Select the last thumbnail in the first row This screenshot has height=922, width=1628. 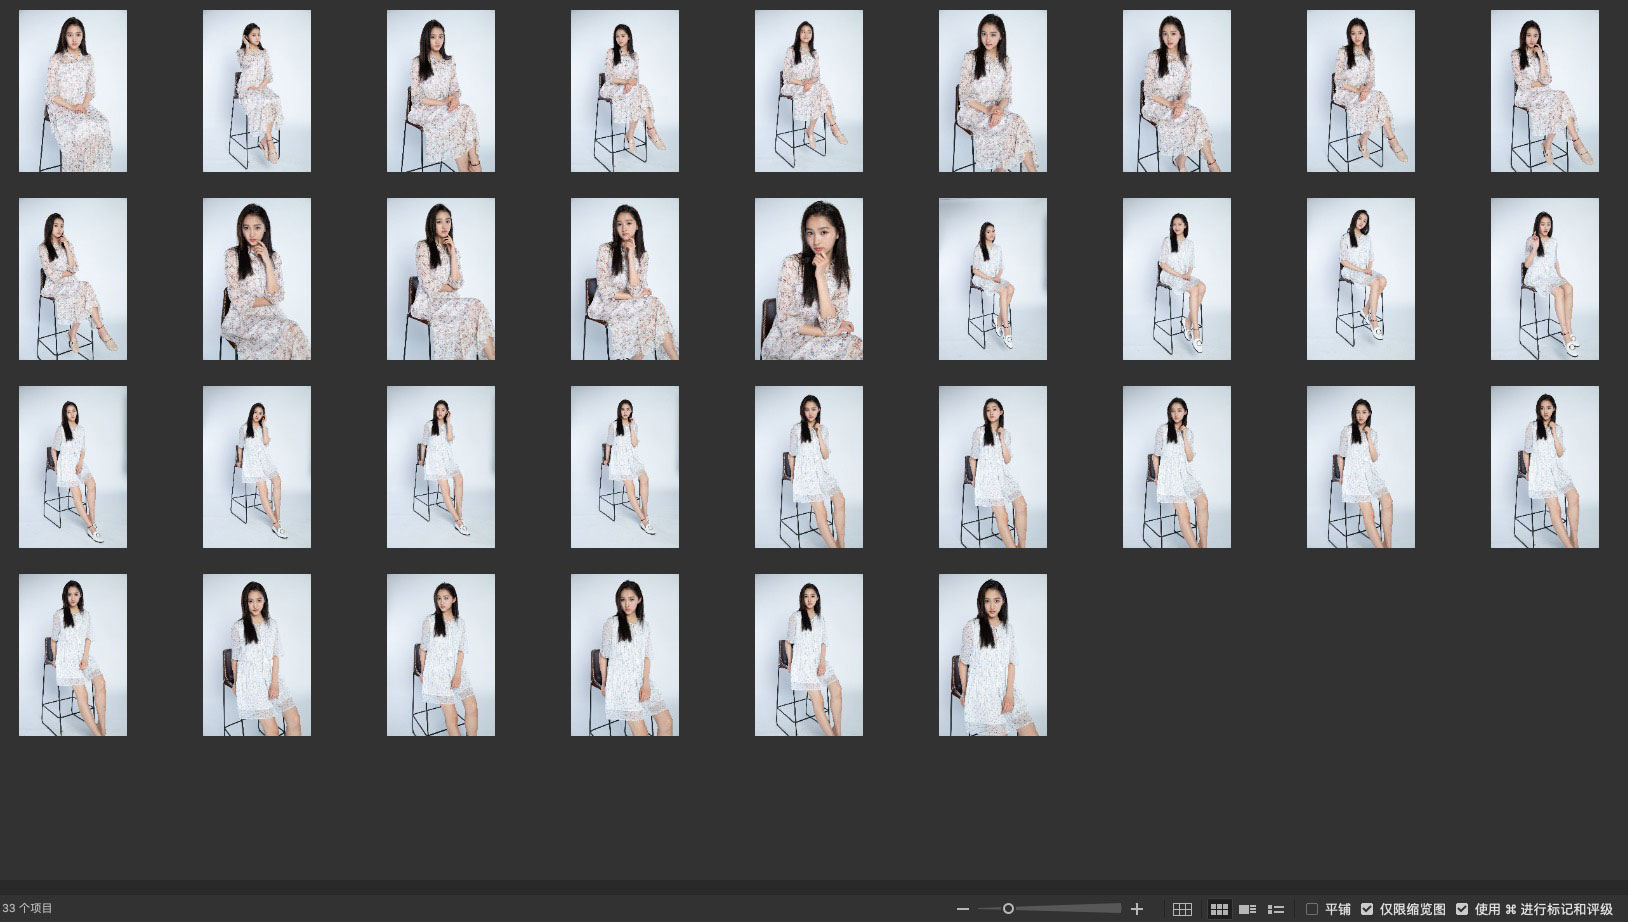tap(1544, 91)
